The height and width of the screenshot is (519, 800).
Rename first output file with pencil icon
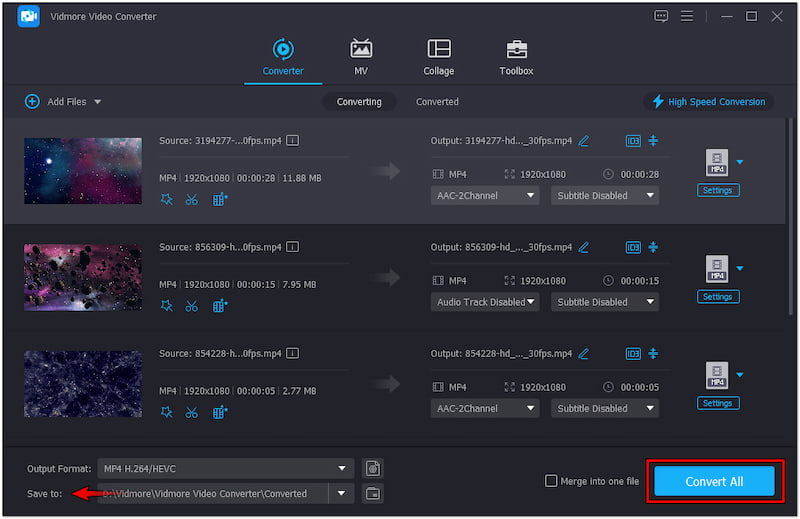coord(584,141)
